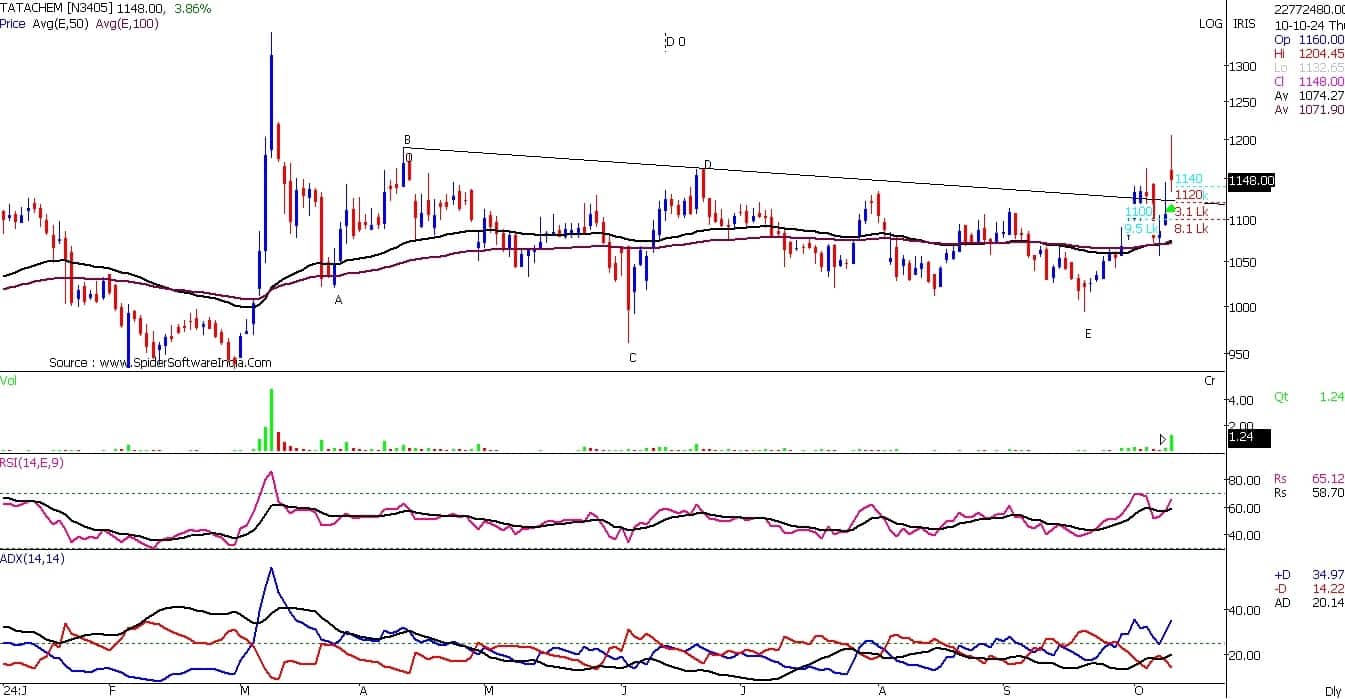Toggle the IRIS label at top right
Screen dimensions: 1345x699
(x=1244, y=24)
